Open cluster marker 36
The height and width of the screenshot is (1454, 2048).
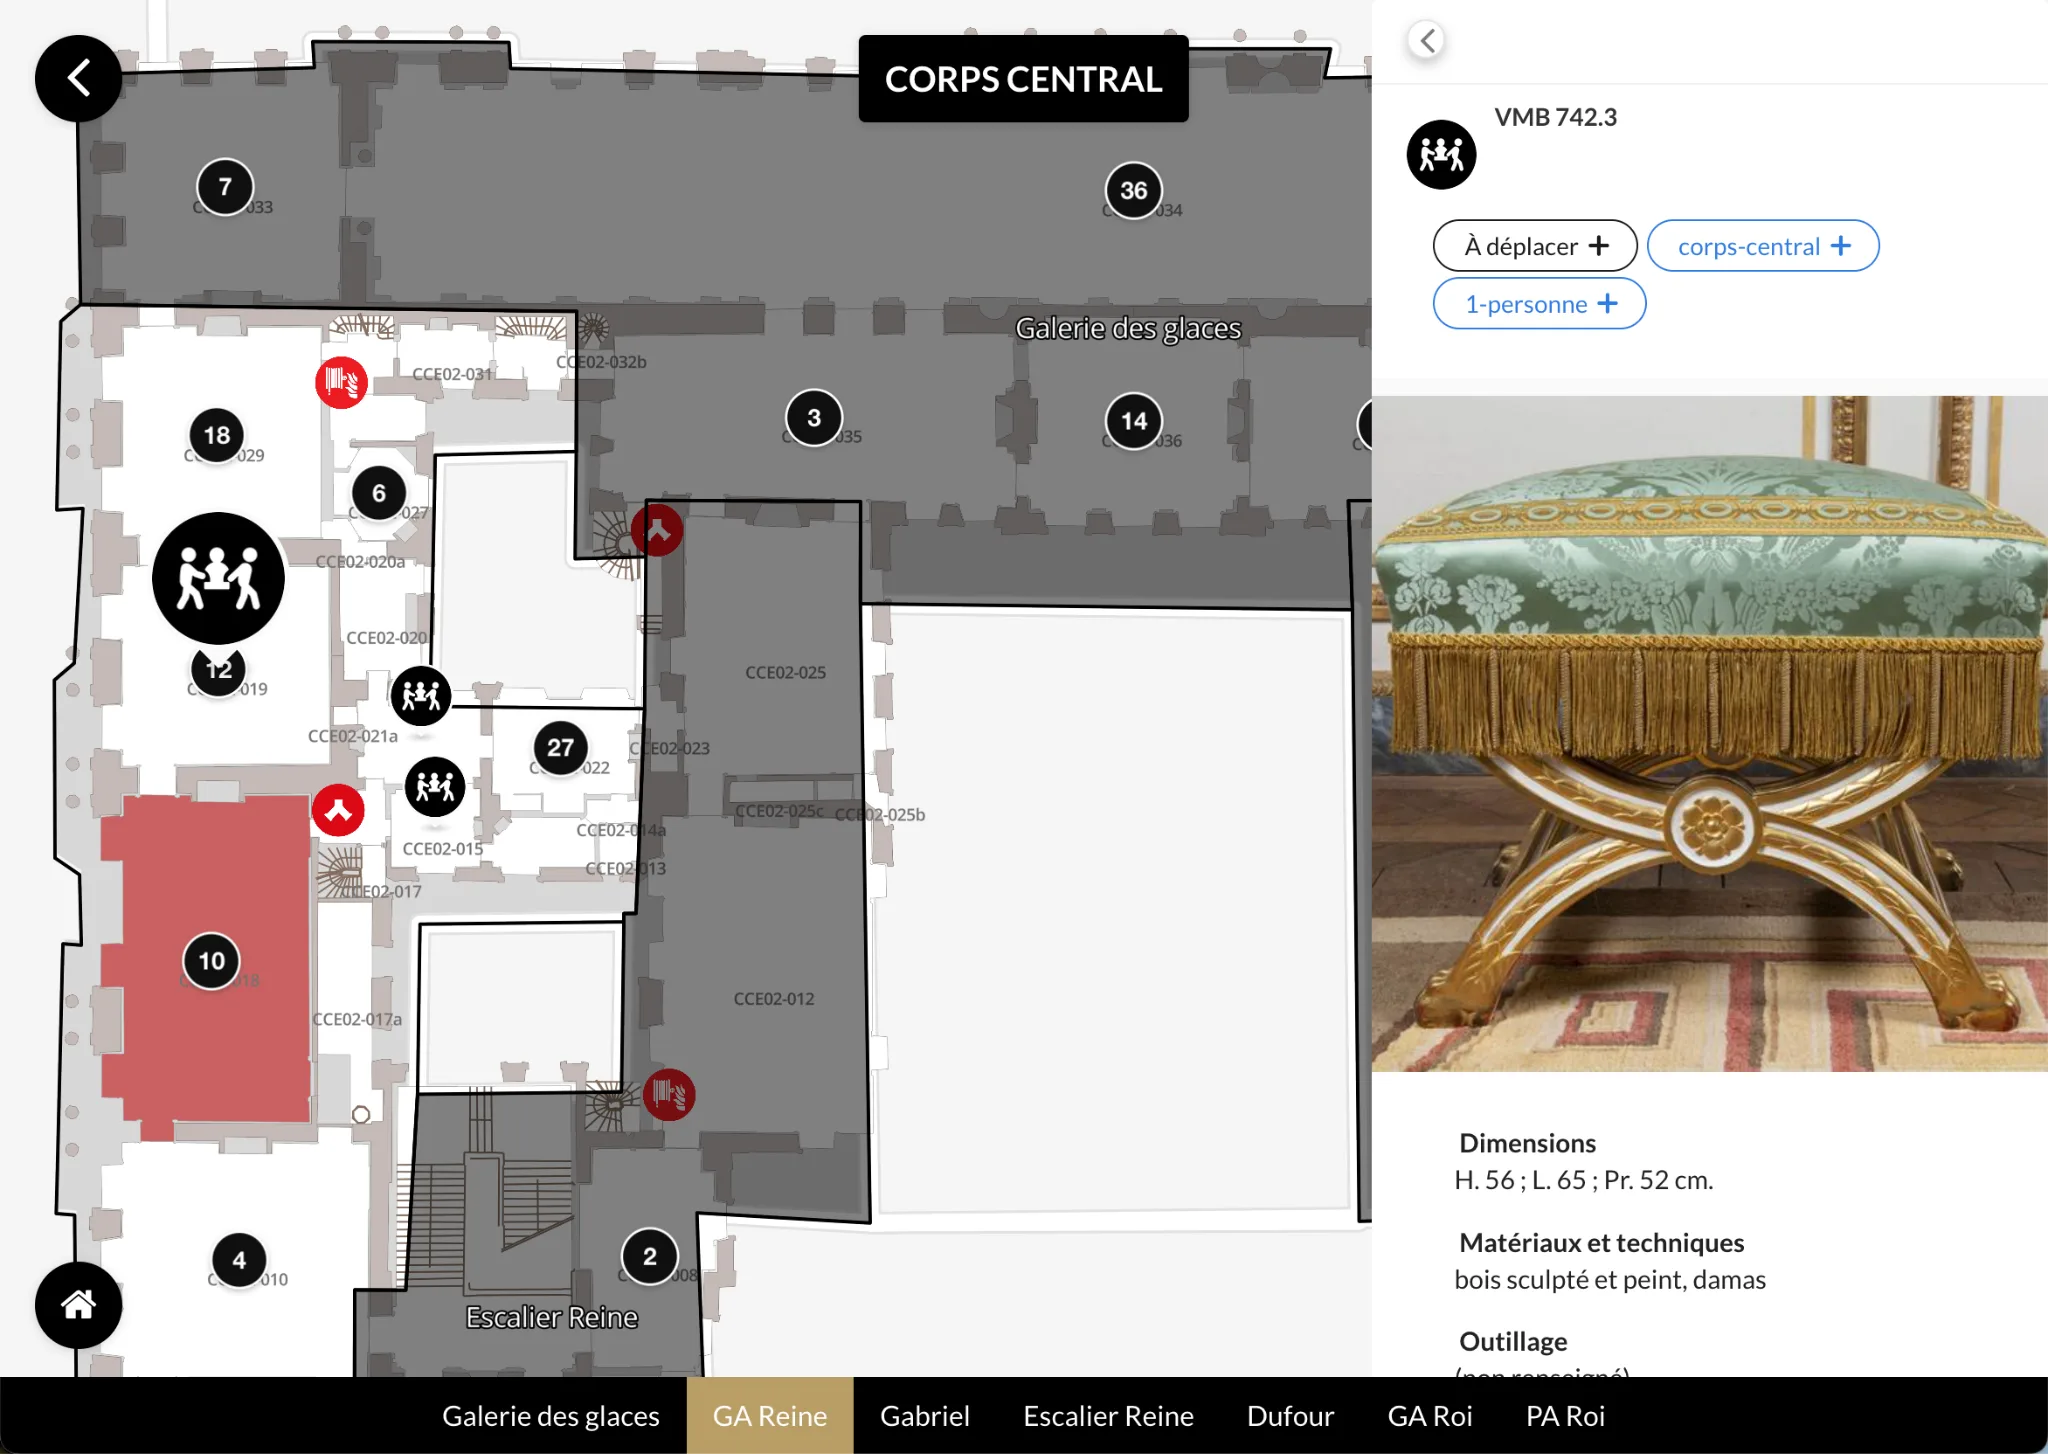1134,190
